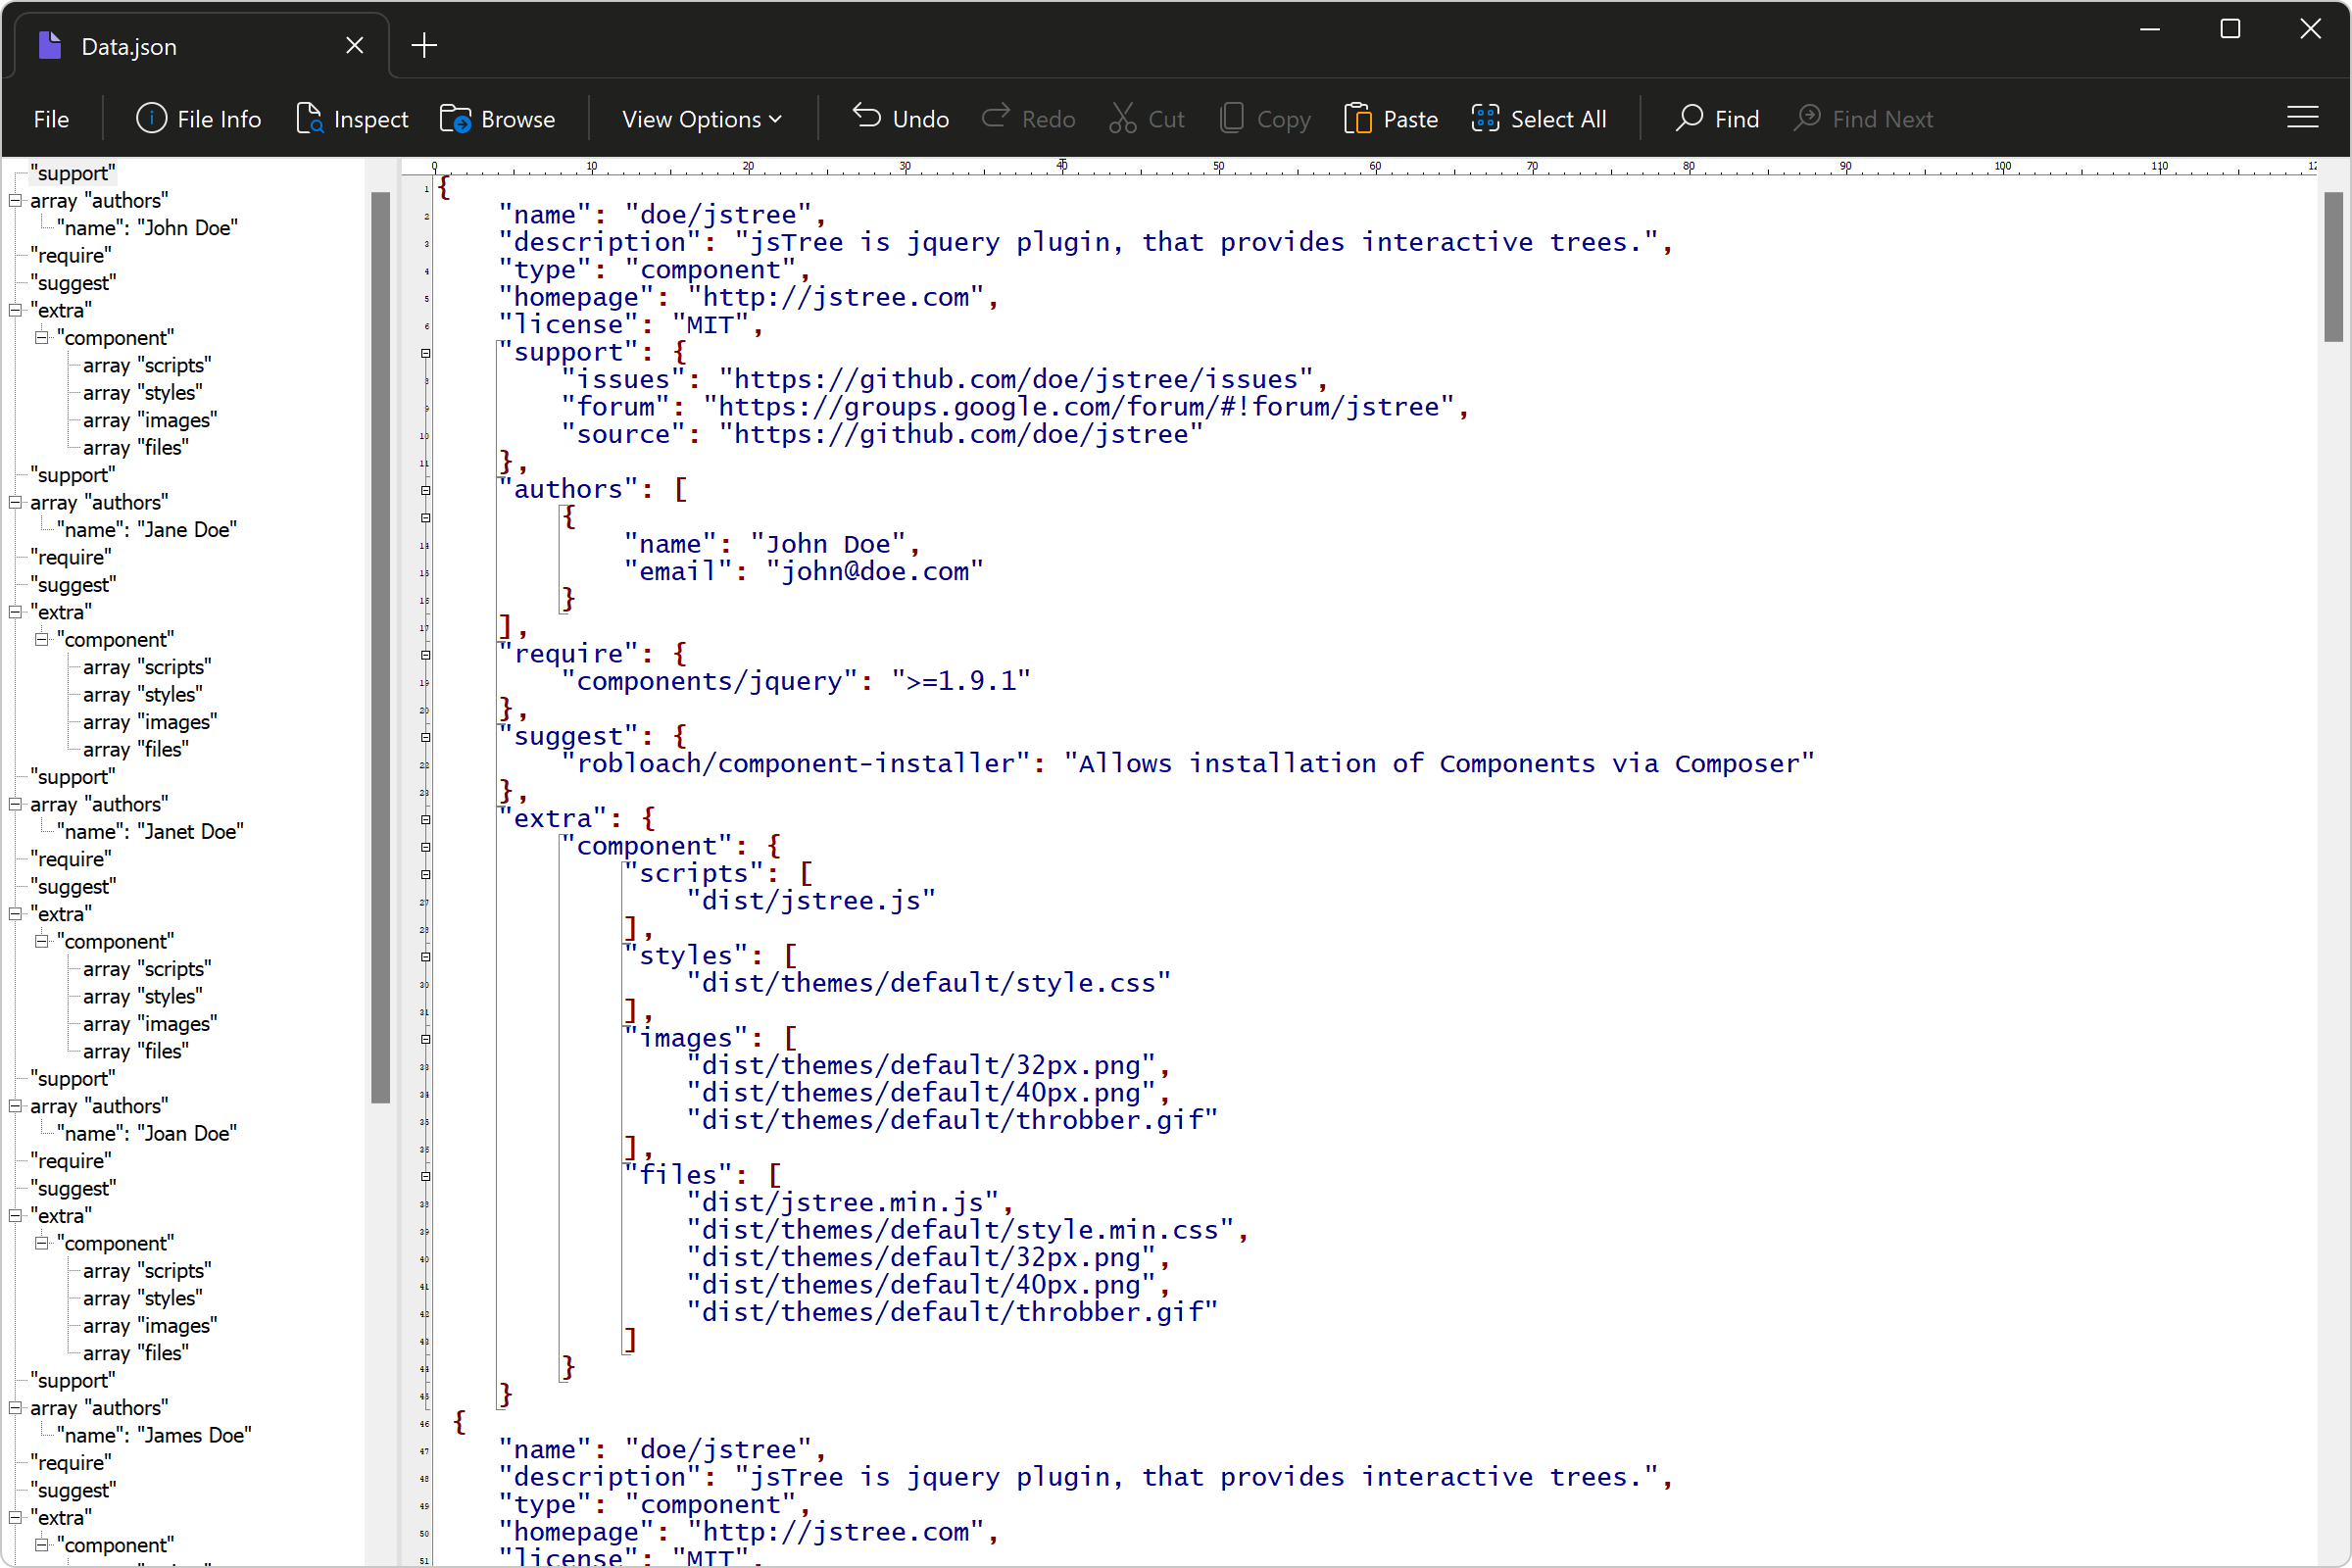Viewport: 2352px width, 1568px height.
Task: Toggle the 'extra' tree node under James Doe
Action: pos(16,1517)
